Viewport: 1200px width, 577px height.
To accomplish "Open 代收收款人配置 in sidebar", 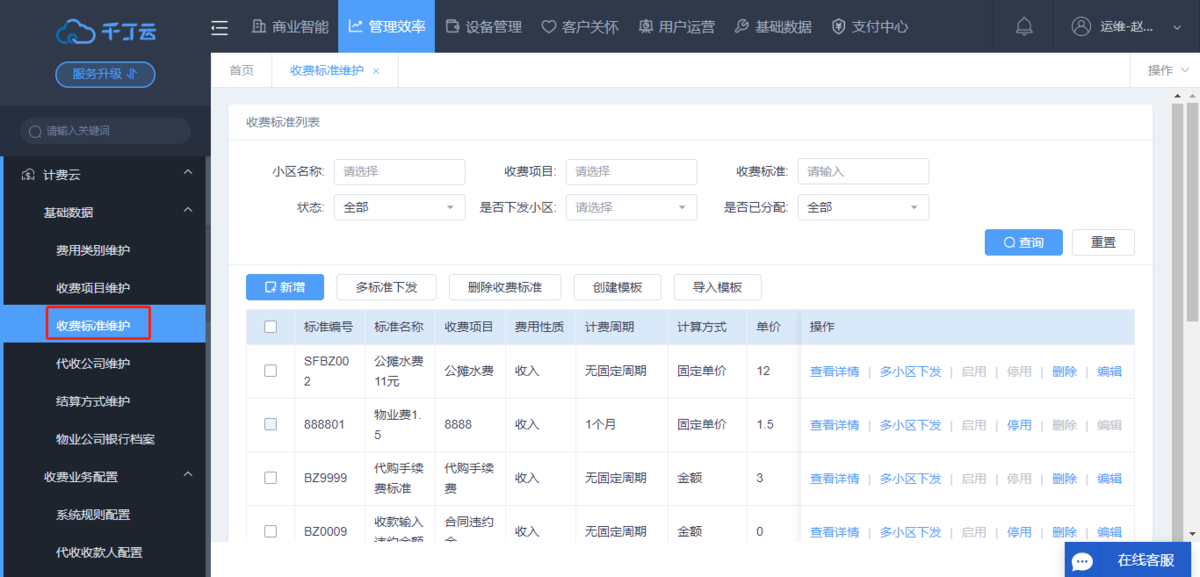I will [99, 552].
